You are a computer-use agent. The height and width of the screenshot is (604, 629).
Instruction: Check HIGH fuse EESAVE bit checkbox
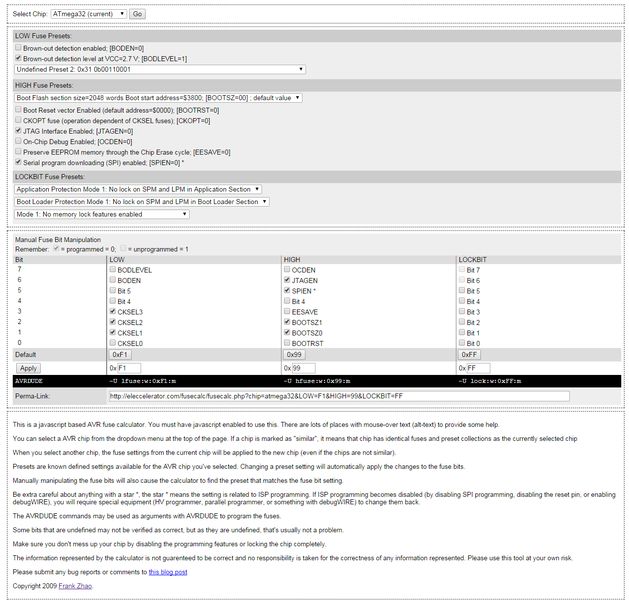coord(287,311)
